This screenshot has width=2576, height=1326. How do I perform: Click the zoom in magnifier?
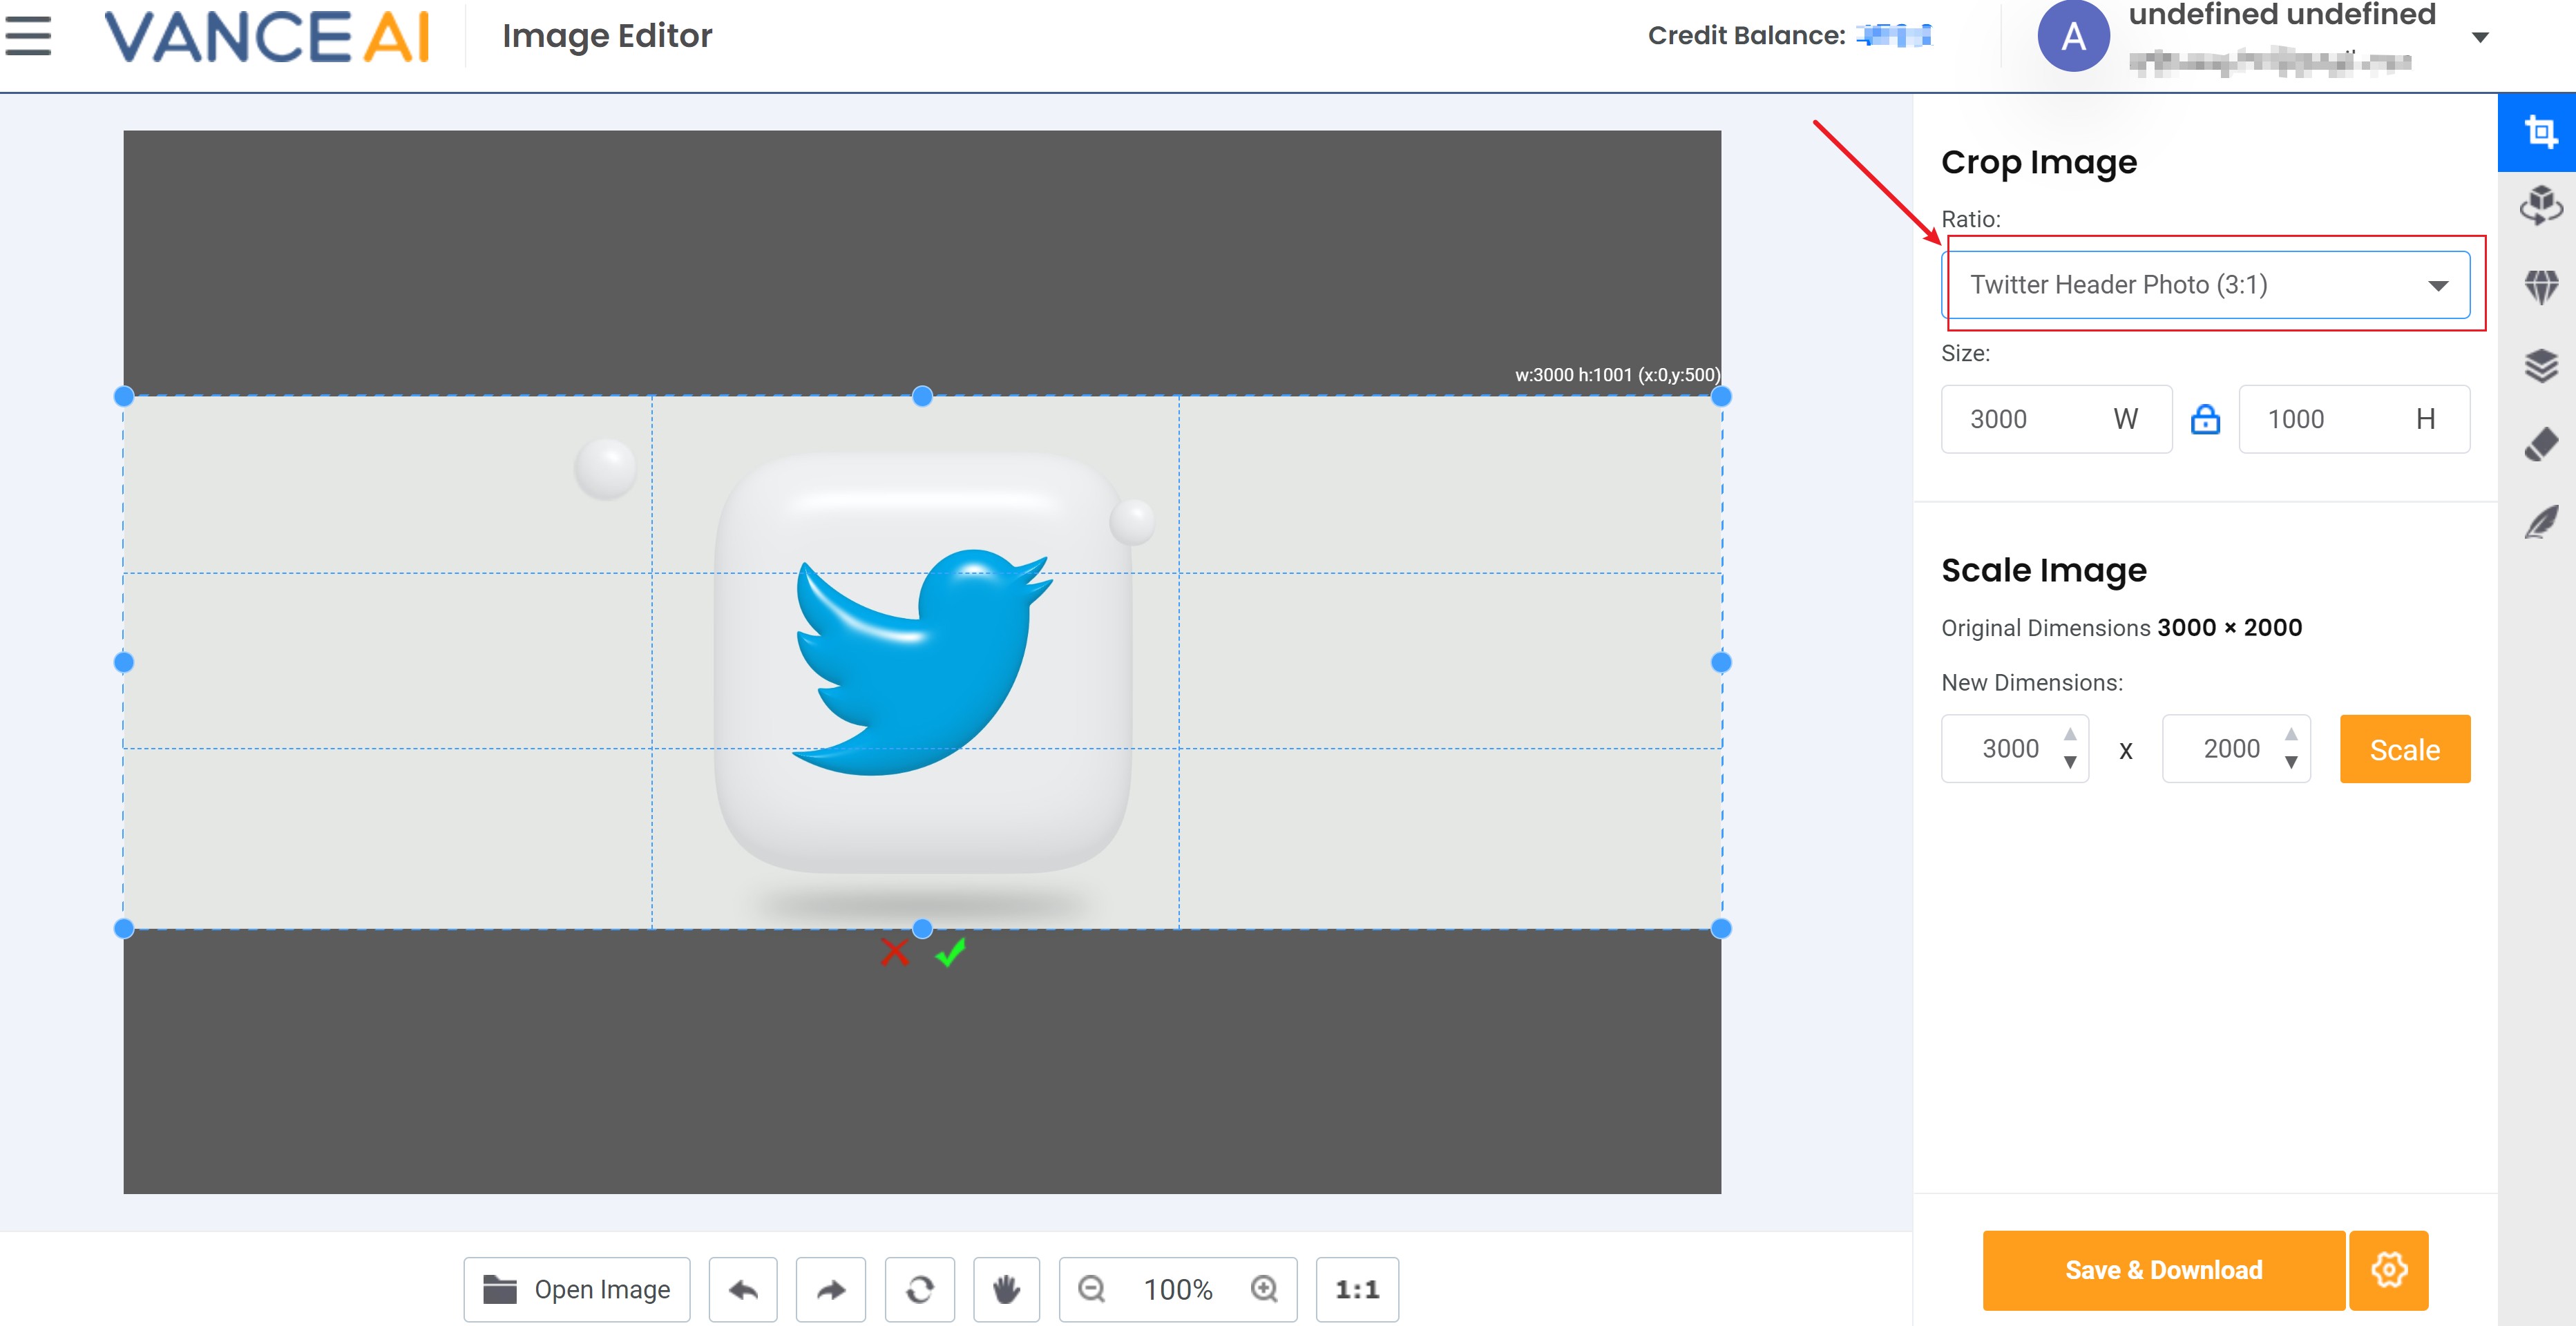tap(1264, 1289)
